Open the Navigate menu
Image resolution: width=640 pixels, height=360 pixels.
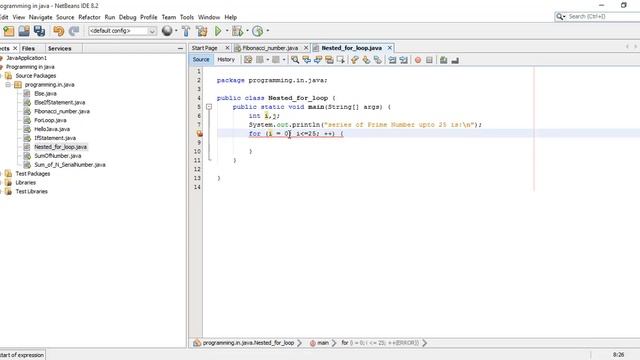coord(40,17)
